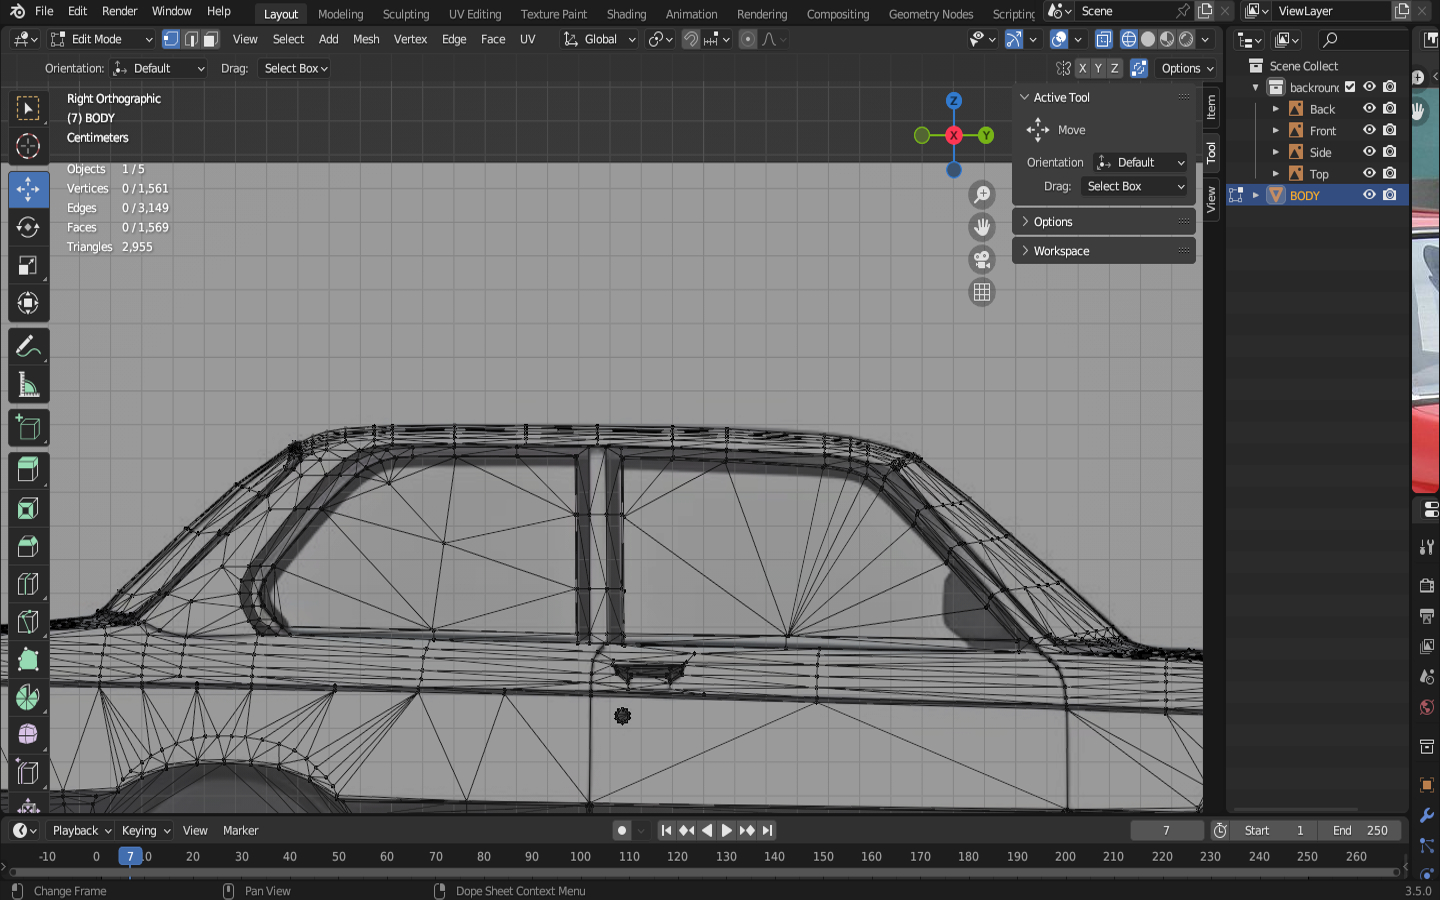This screenshot has width=1440, height=900.
Task: Click the Options button in the header
Action: (1187, 69)
